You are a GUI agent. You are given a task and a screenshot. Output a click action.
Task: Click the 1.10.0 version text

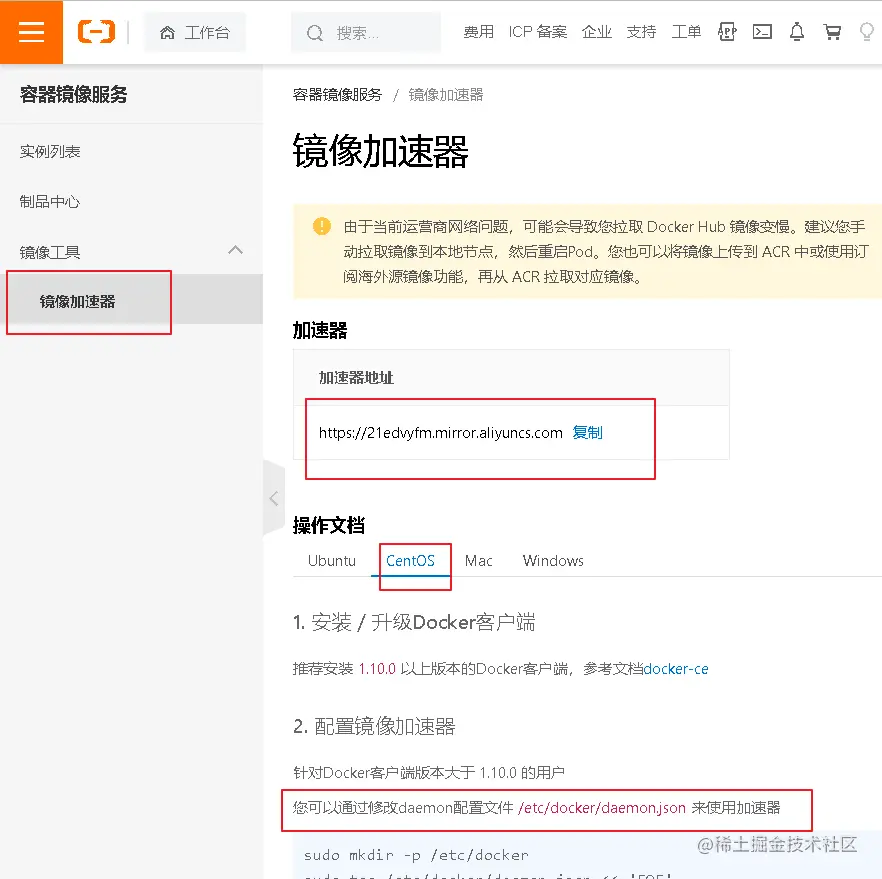pos(377,669)
